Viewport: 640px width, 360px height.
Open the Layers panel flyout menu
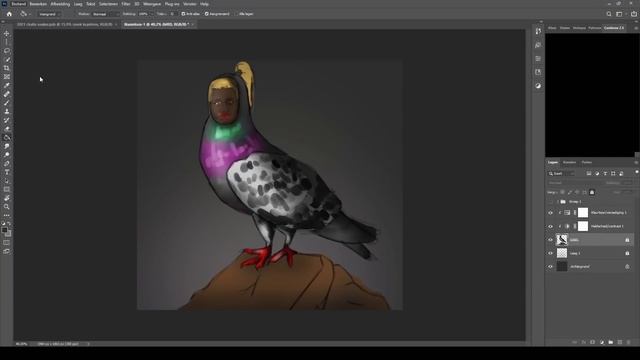[636, 162]
